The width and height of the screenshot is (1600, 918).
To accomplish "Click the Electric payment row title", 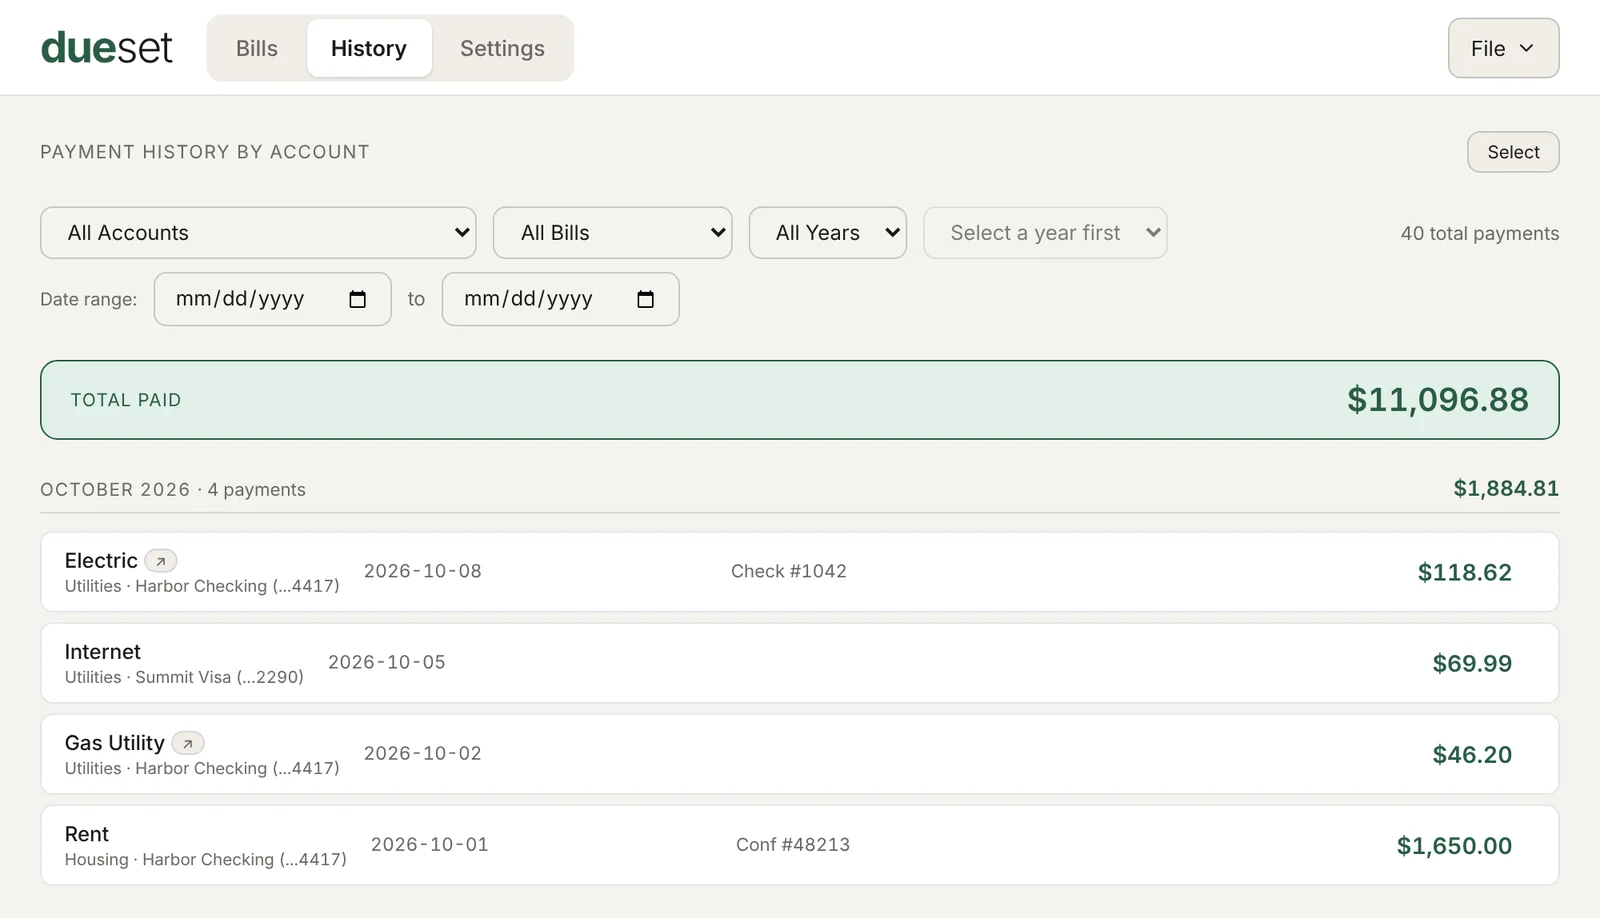I will [x=101, y=561].
